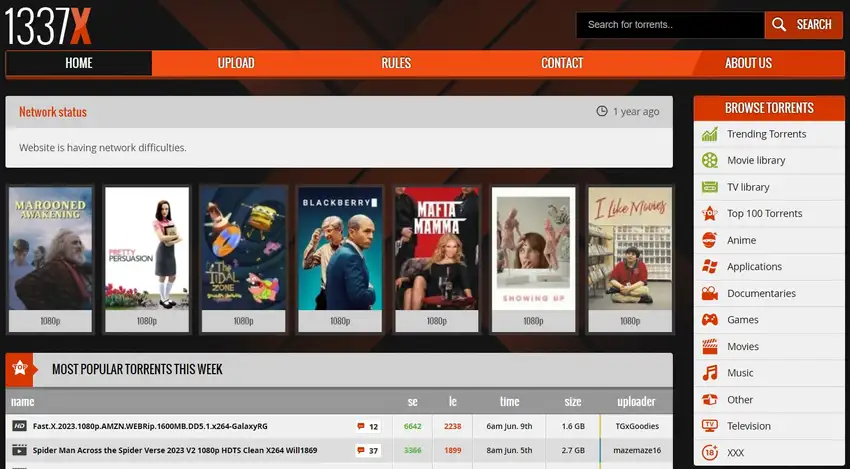Open the Rules tab
This screenshot has width=850, height=469.
[x=396, y=63]
